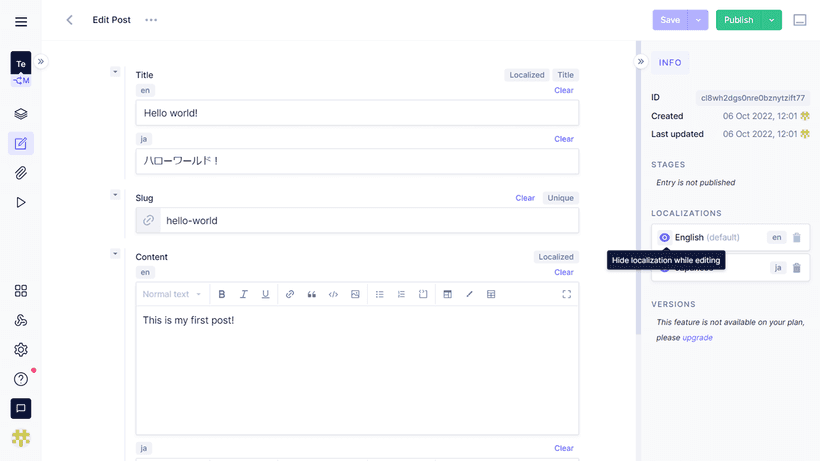Clear the Japanese title

(x=564, y=139)
